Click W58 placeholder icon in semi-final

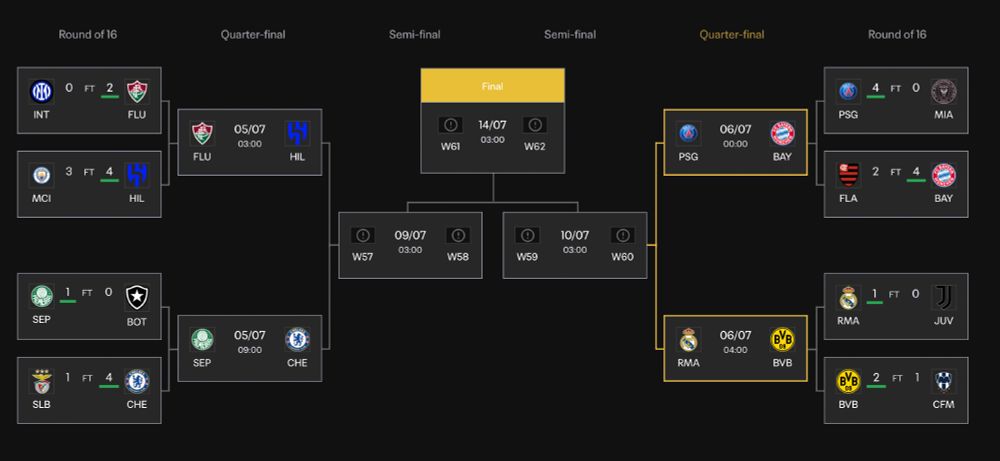tap(457, 235)
